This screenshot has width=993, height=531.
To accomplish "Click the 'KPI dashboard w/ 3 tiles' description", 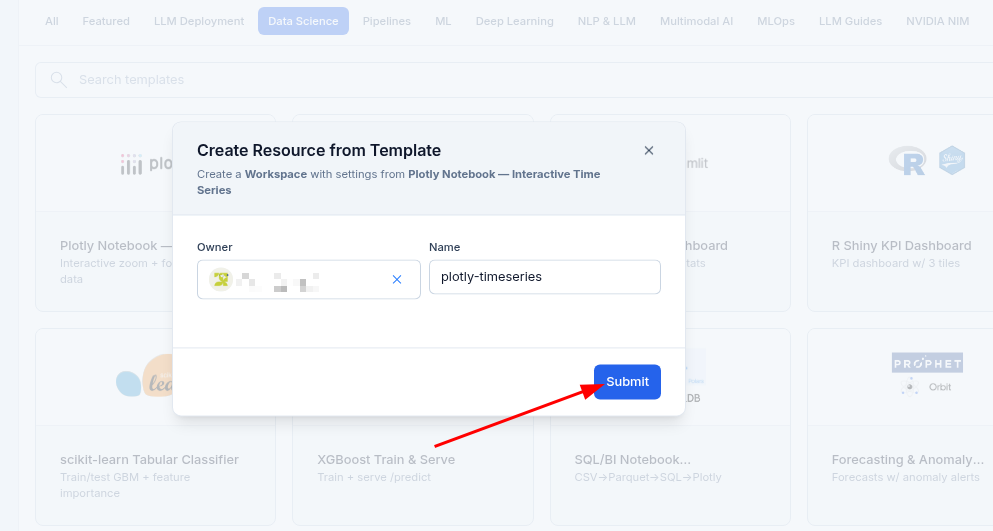I will coord(895,263).
